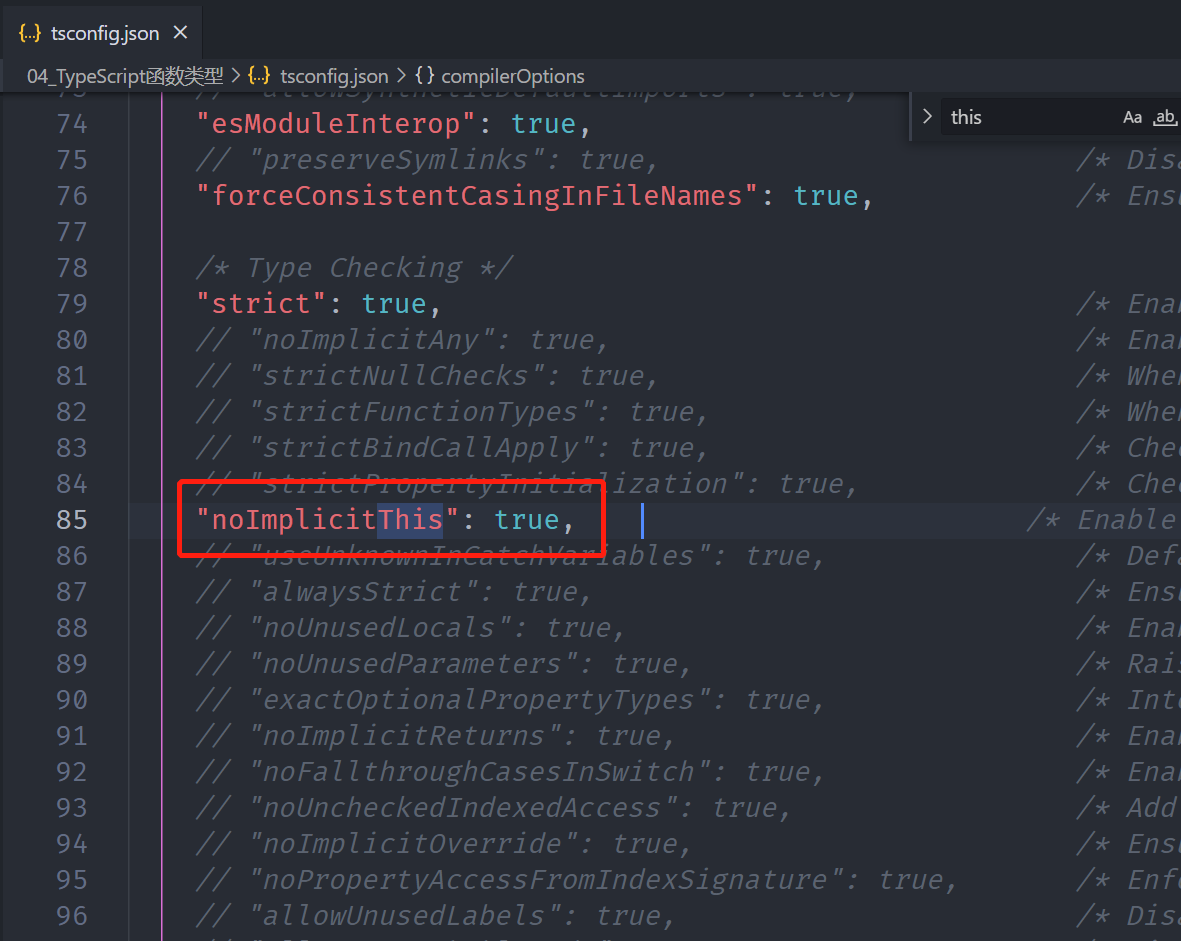
Task: Expand the replace field in find widget
Action: [927, 117]
